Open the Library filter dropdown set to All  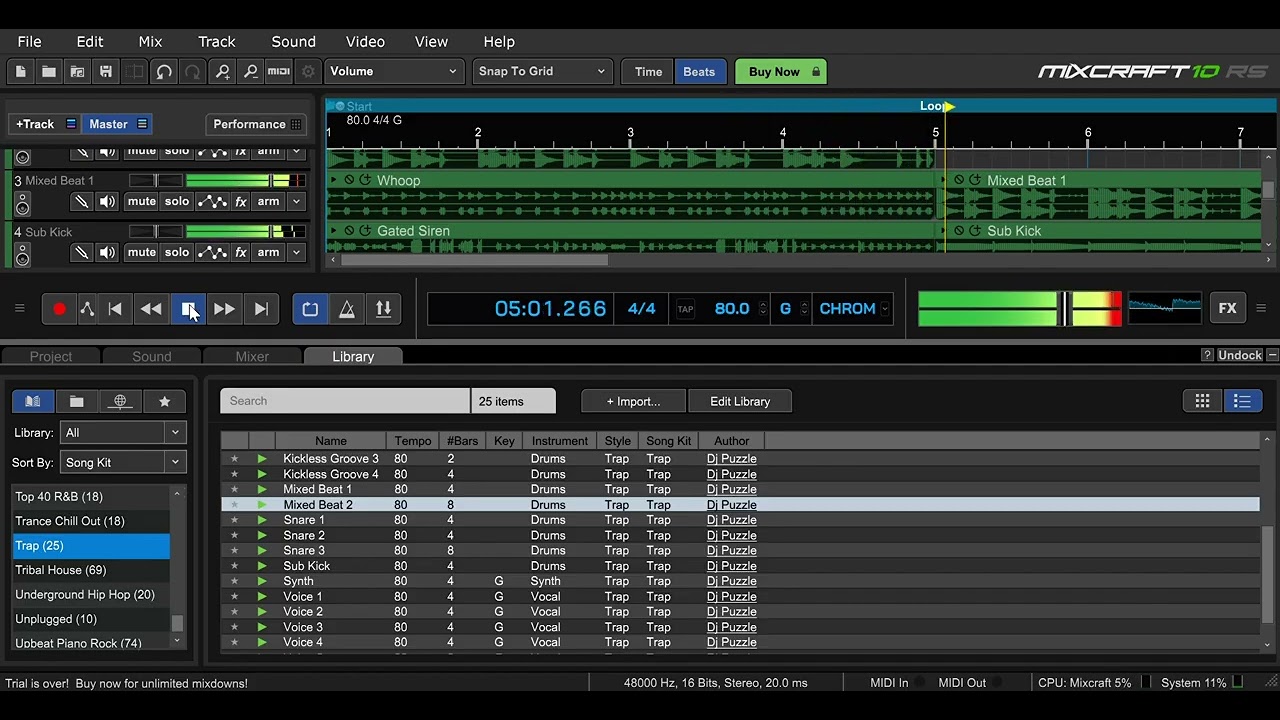click(122, 432)
